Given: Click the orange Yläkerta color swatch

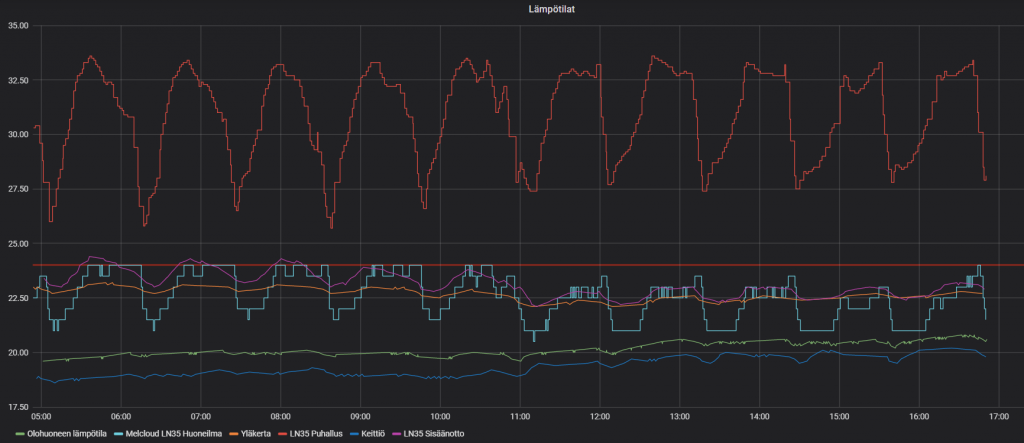Looking at the screenshot, I should pos(232,433).
